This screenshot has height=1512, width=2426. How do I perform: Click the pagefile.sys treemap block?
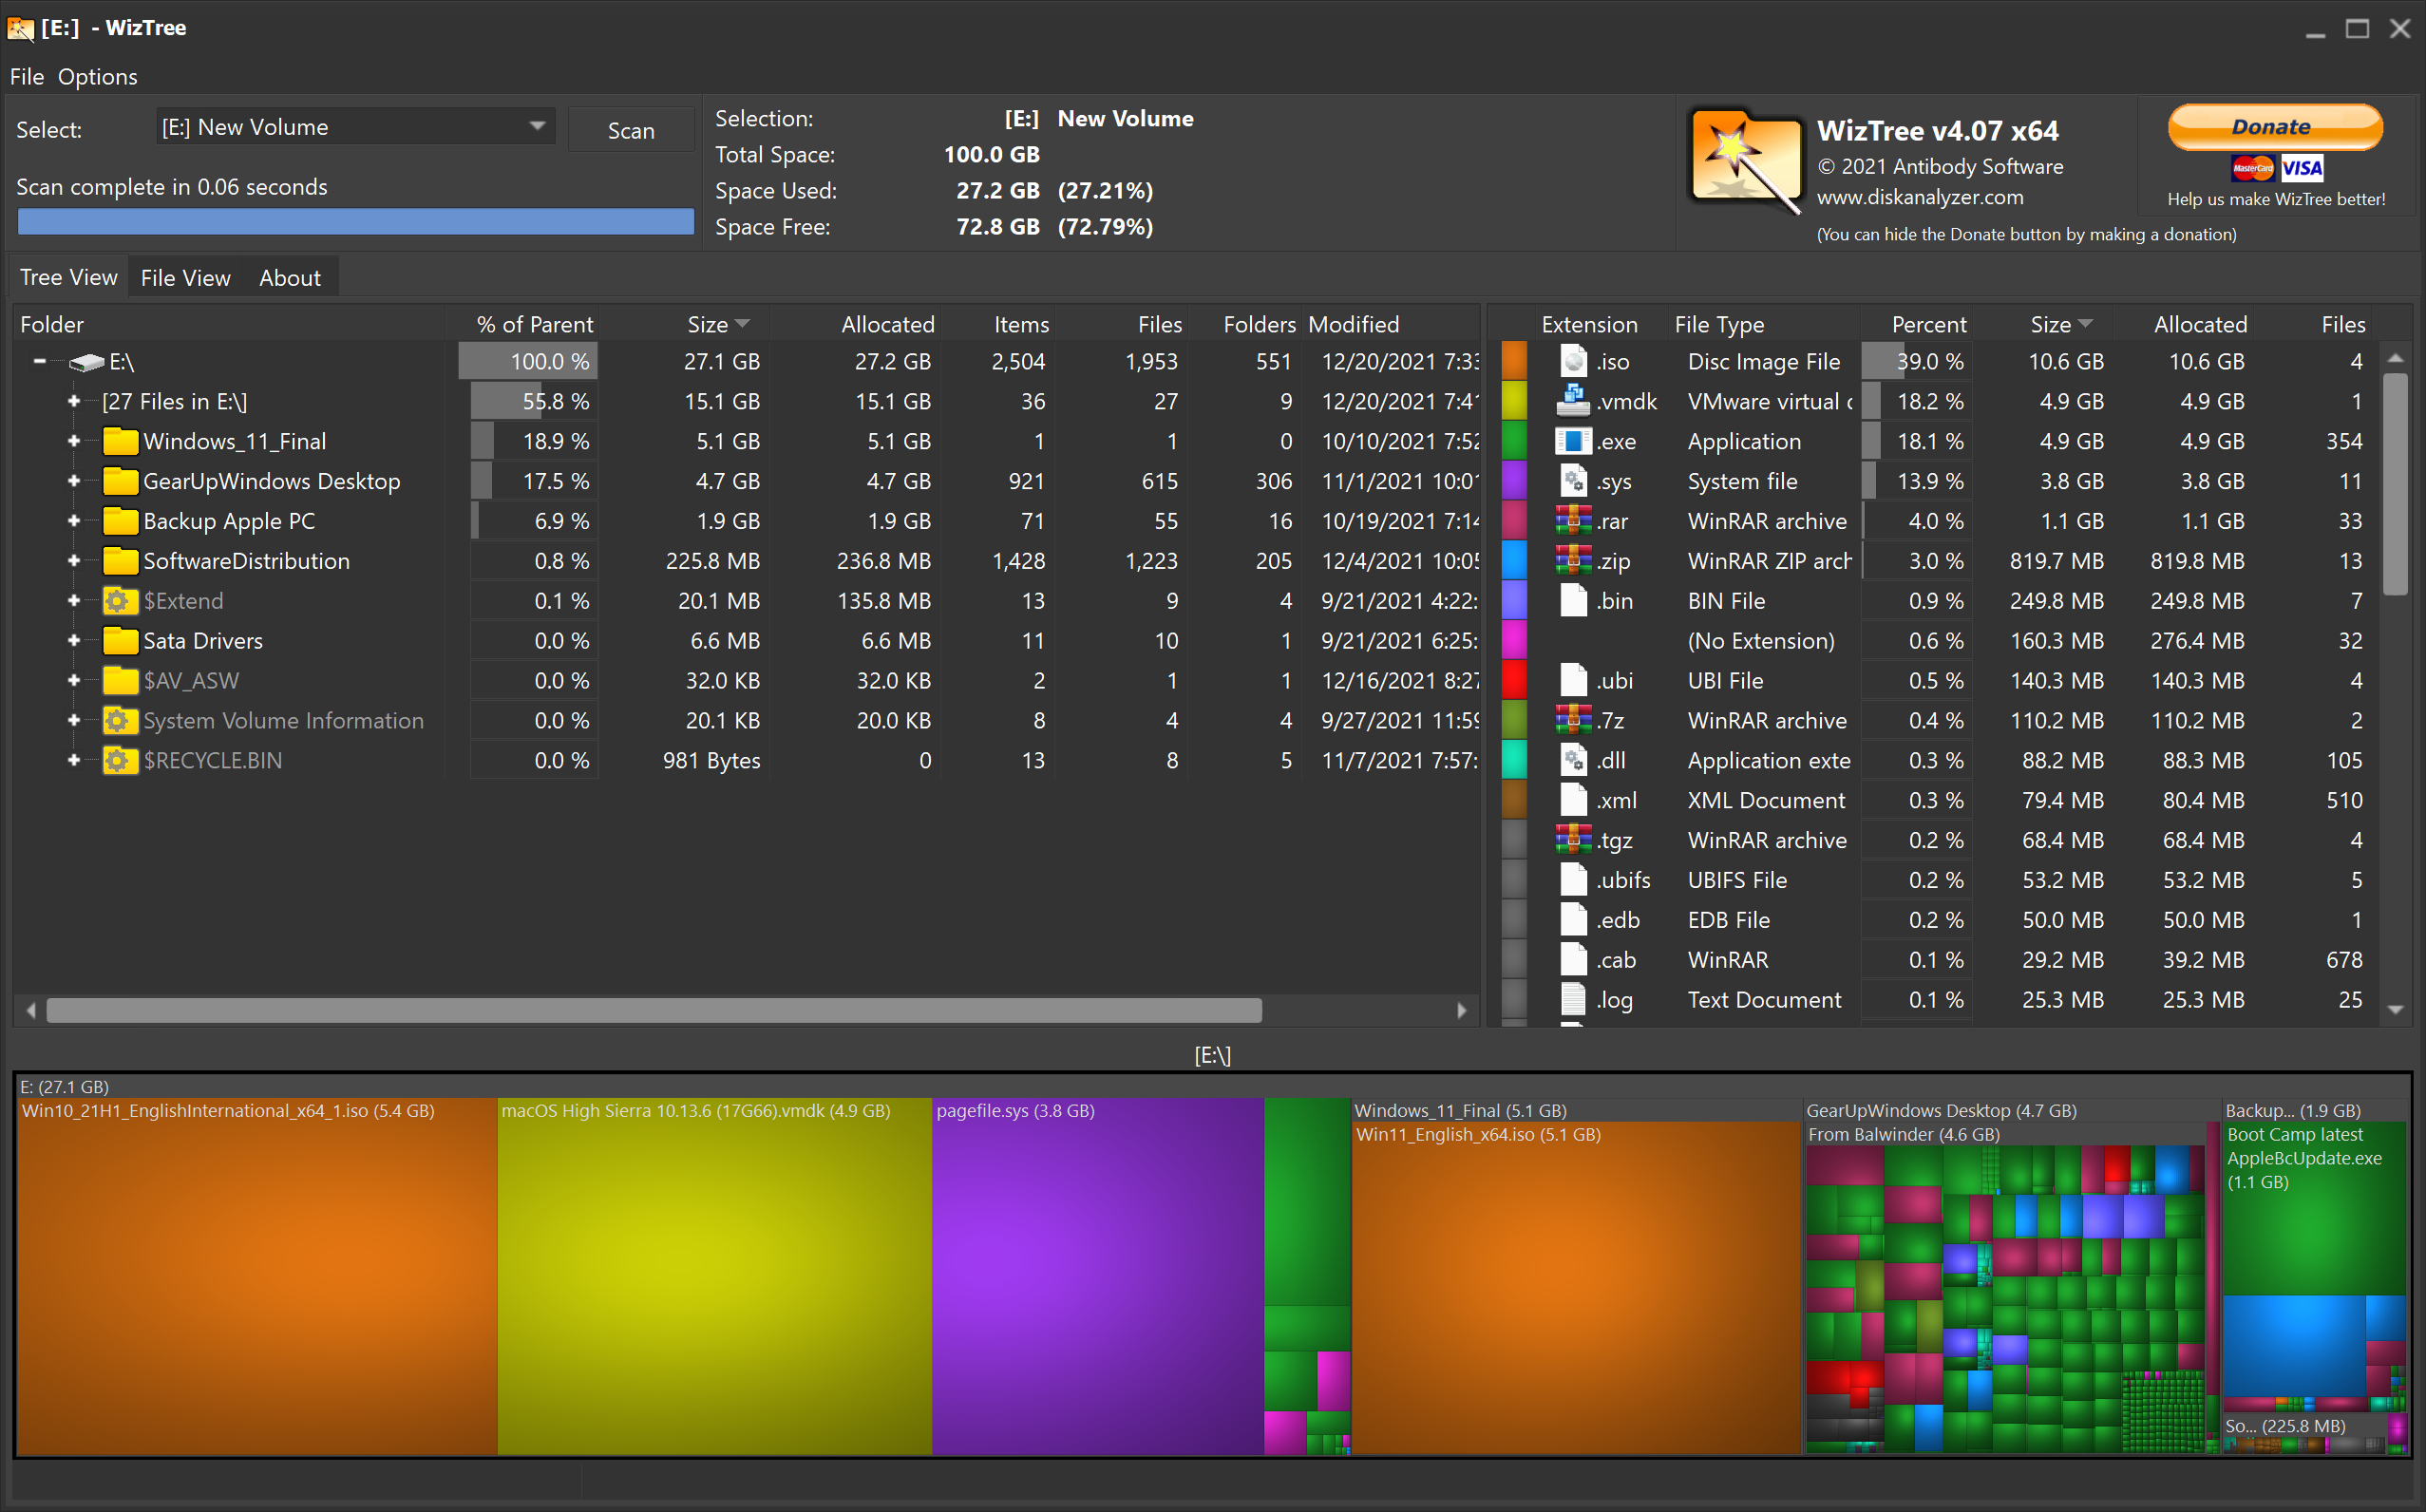[x=1097, y=1276]
